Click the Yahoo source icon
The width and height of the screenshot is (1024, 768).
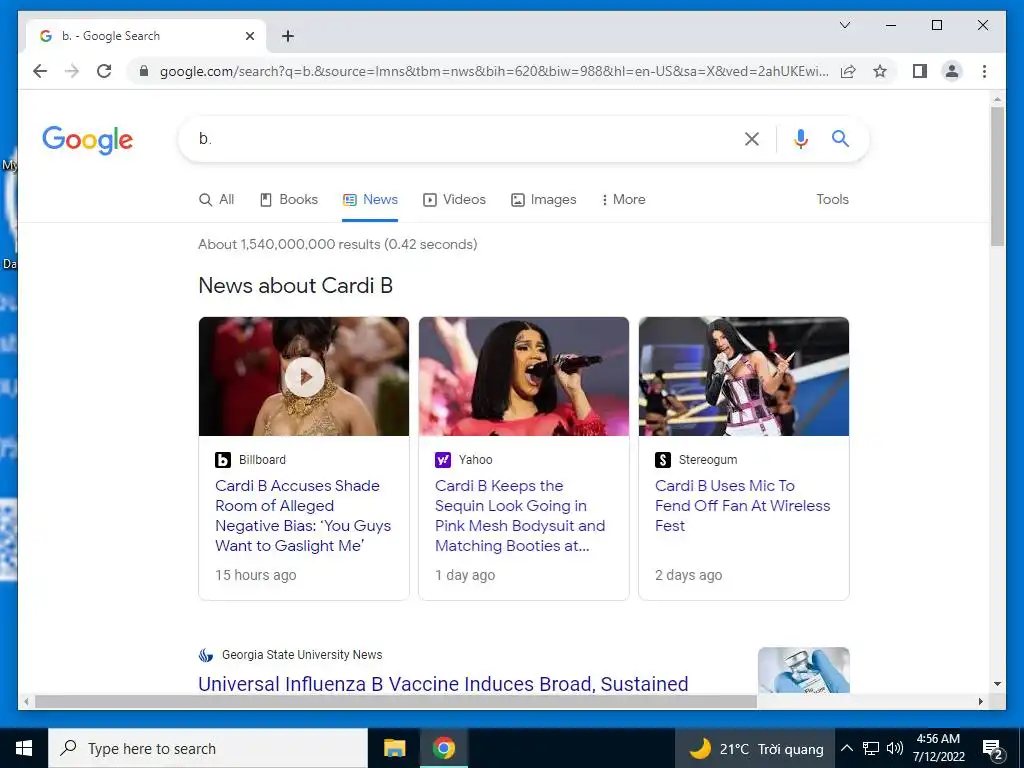(x=443, y=460)
